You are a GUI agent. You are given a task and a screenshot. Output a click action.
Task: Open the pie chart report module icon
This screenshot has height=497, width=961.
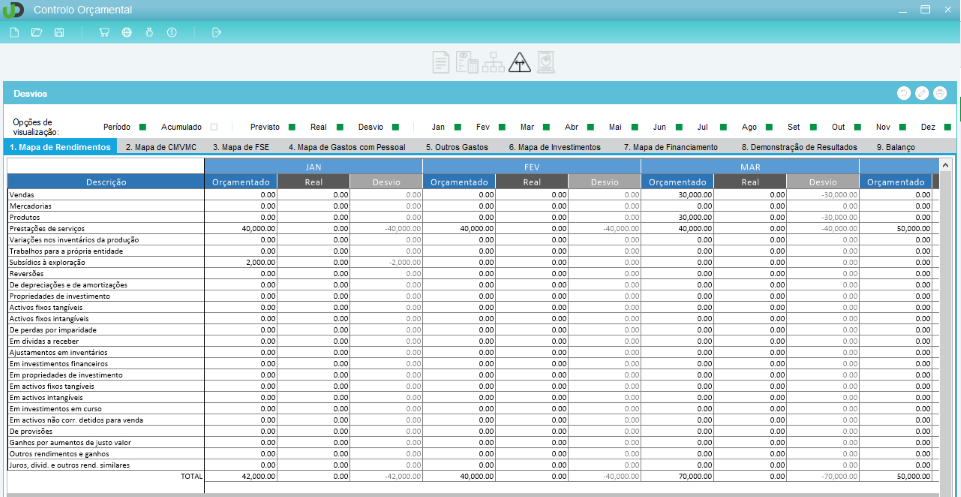545,63
